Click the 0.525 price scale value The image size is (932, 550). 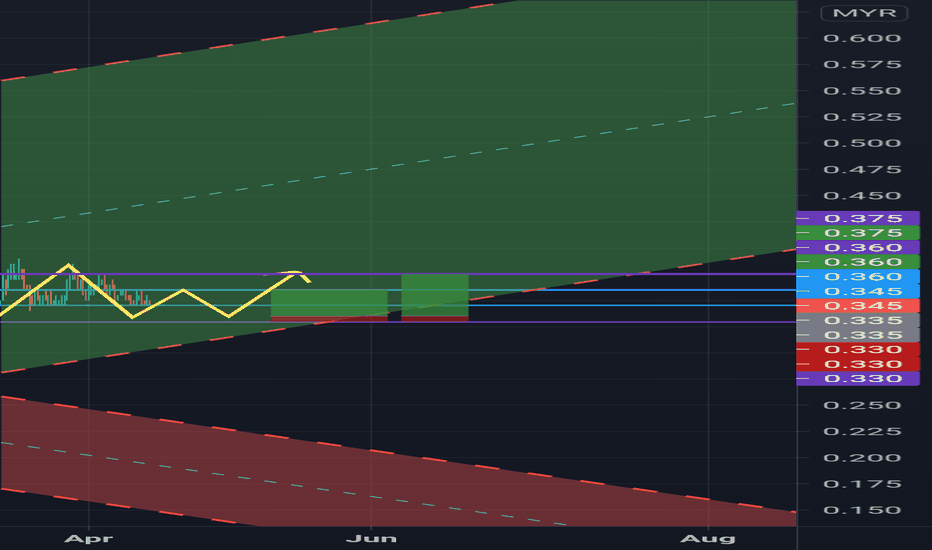click(x=862, y=117)
